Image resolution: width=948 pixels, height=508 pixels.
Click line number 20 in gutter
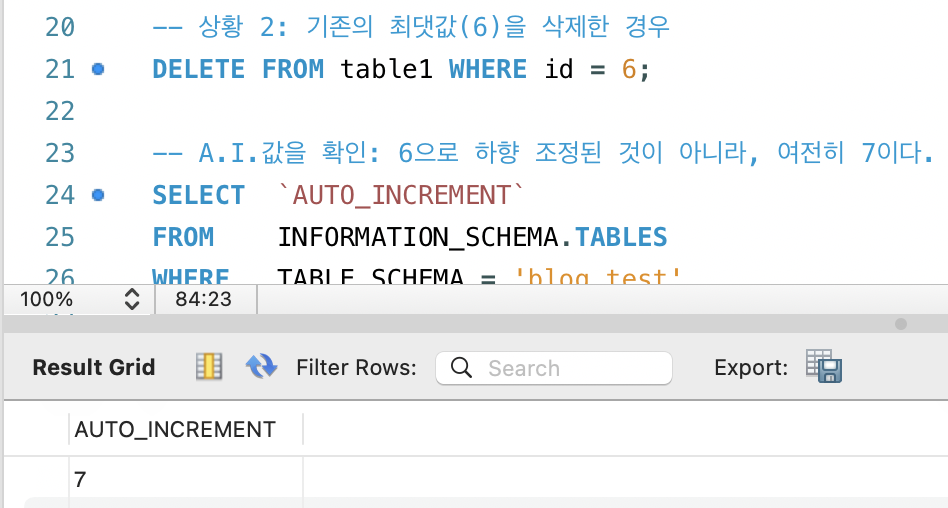tap(60, 27)
